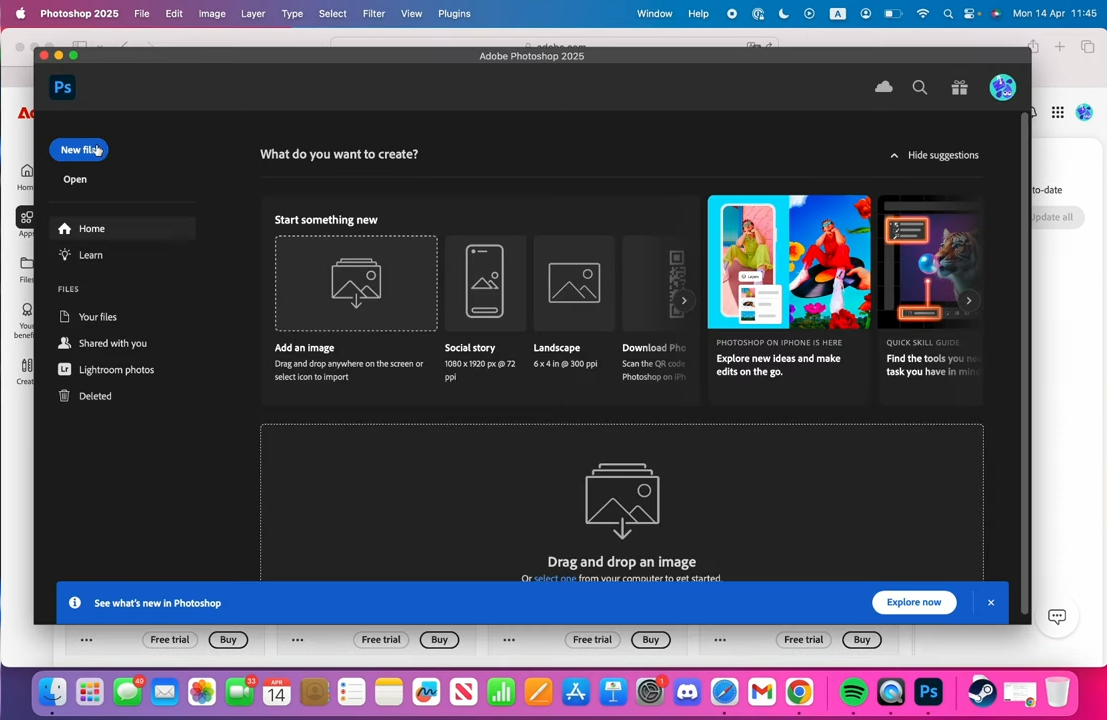This screenshot has width=1107, height=720.
Task: Open cloud documents via the cloud icon
Action: 883,87
